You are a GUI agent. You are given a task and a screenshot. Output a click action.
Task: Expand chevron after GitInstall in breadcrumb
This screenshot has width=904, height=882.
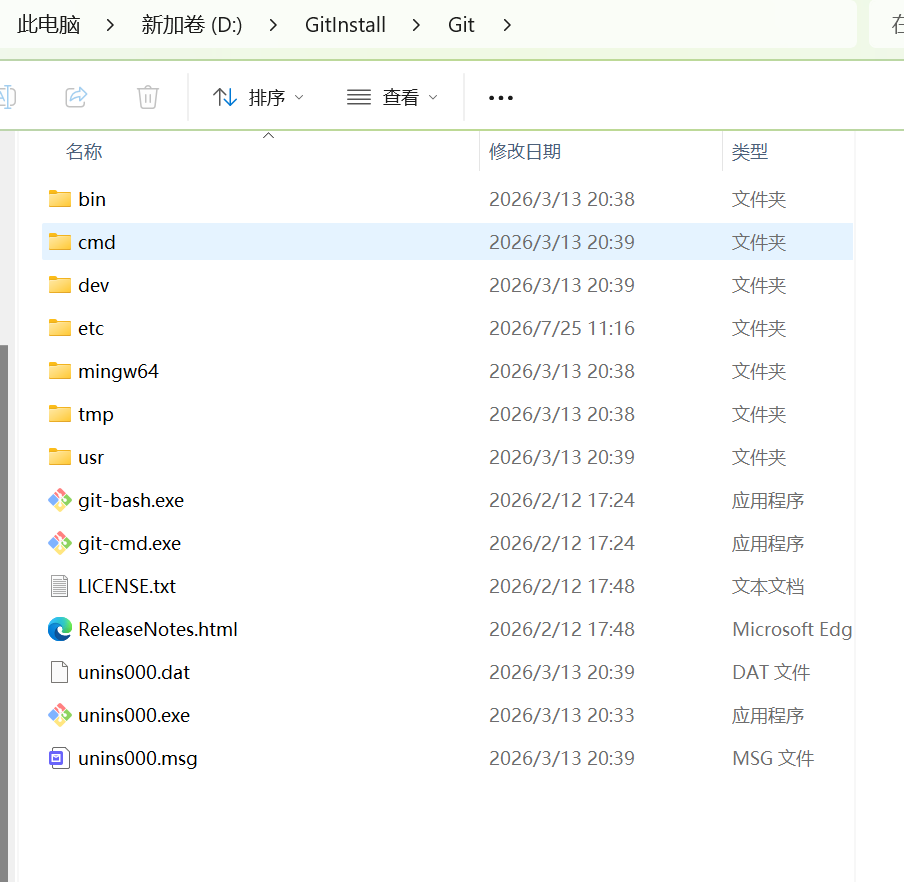click(416, 25)
